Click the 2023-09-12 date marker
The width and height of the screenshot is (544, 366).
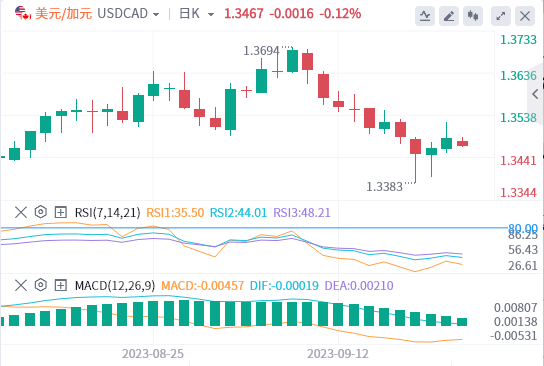[338, 354]
